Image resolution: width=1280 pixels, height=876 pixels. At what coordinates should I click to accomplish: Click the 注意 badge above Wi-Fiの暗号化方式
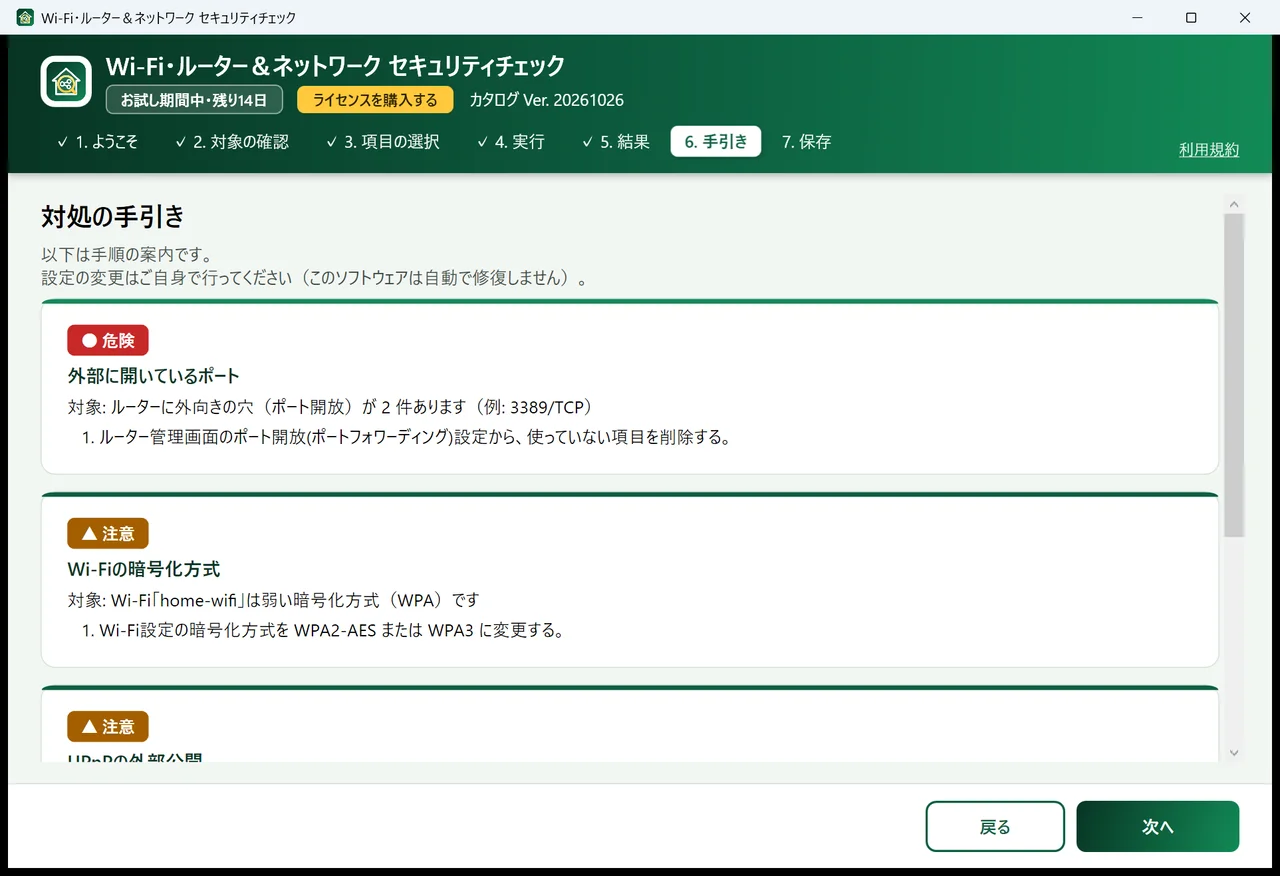(x=108, y=533)
